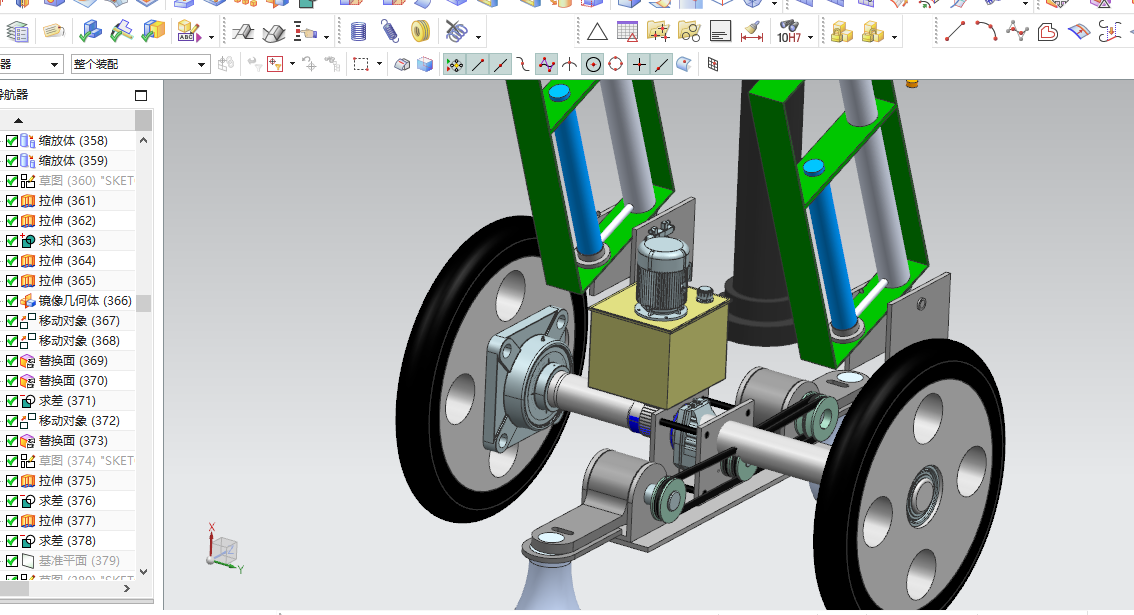
Task: Toggle the End Point snap option
Action: pyautogui.click(x=477, y=64)
